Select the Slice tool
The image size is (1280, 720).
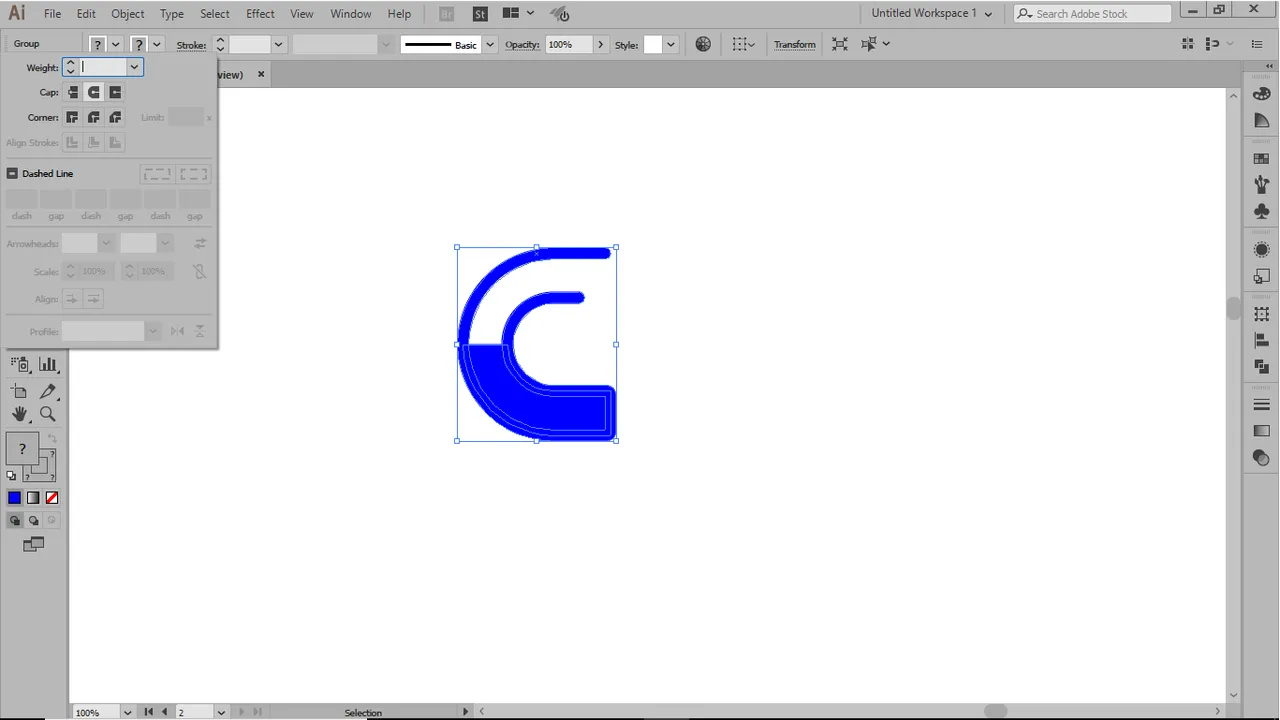coord(48,391)
